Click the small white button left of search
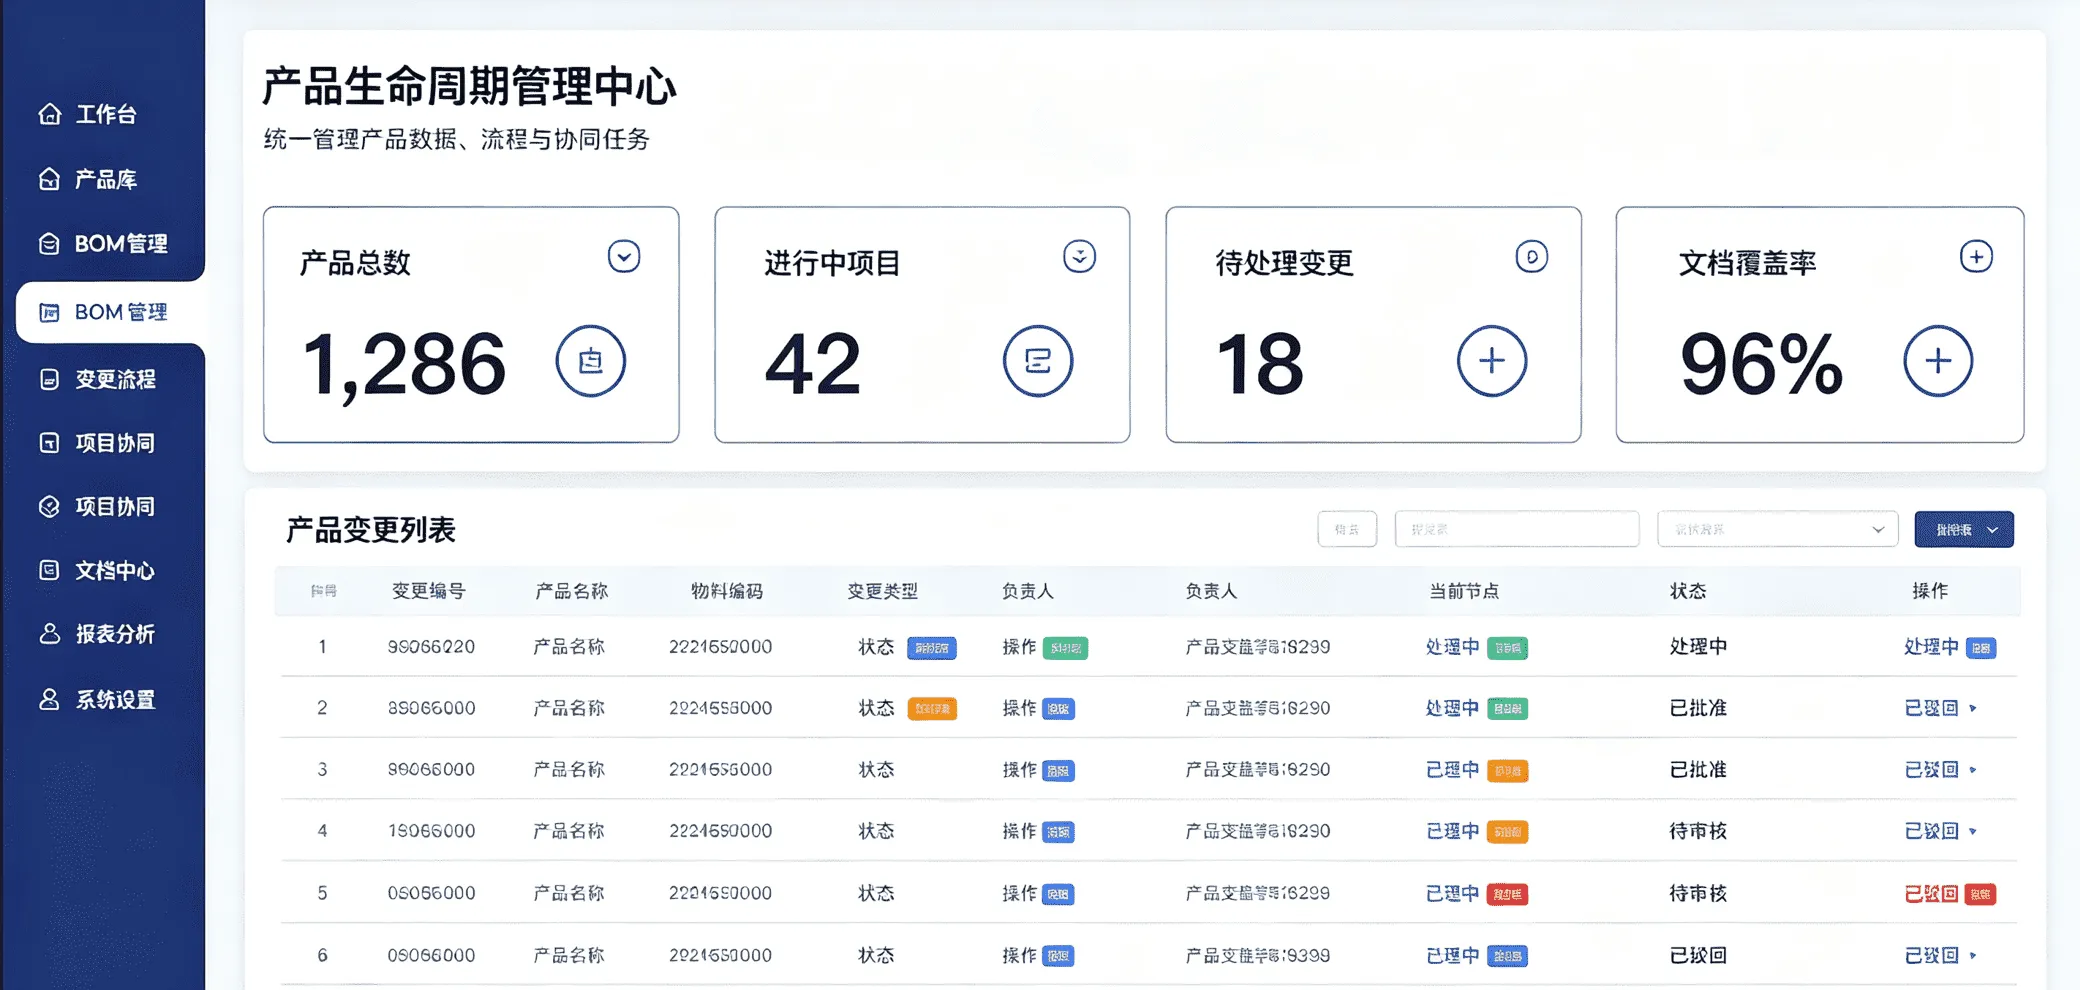2080x990 pixels. pyautogui.click(x=1347, y=529)
